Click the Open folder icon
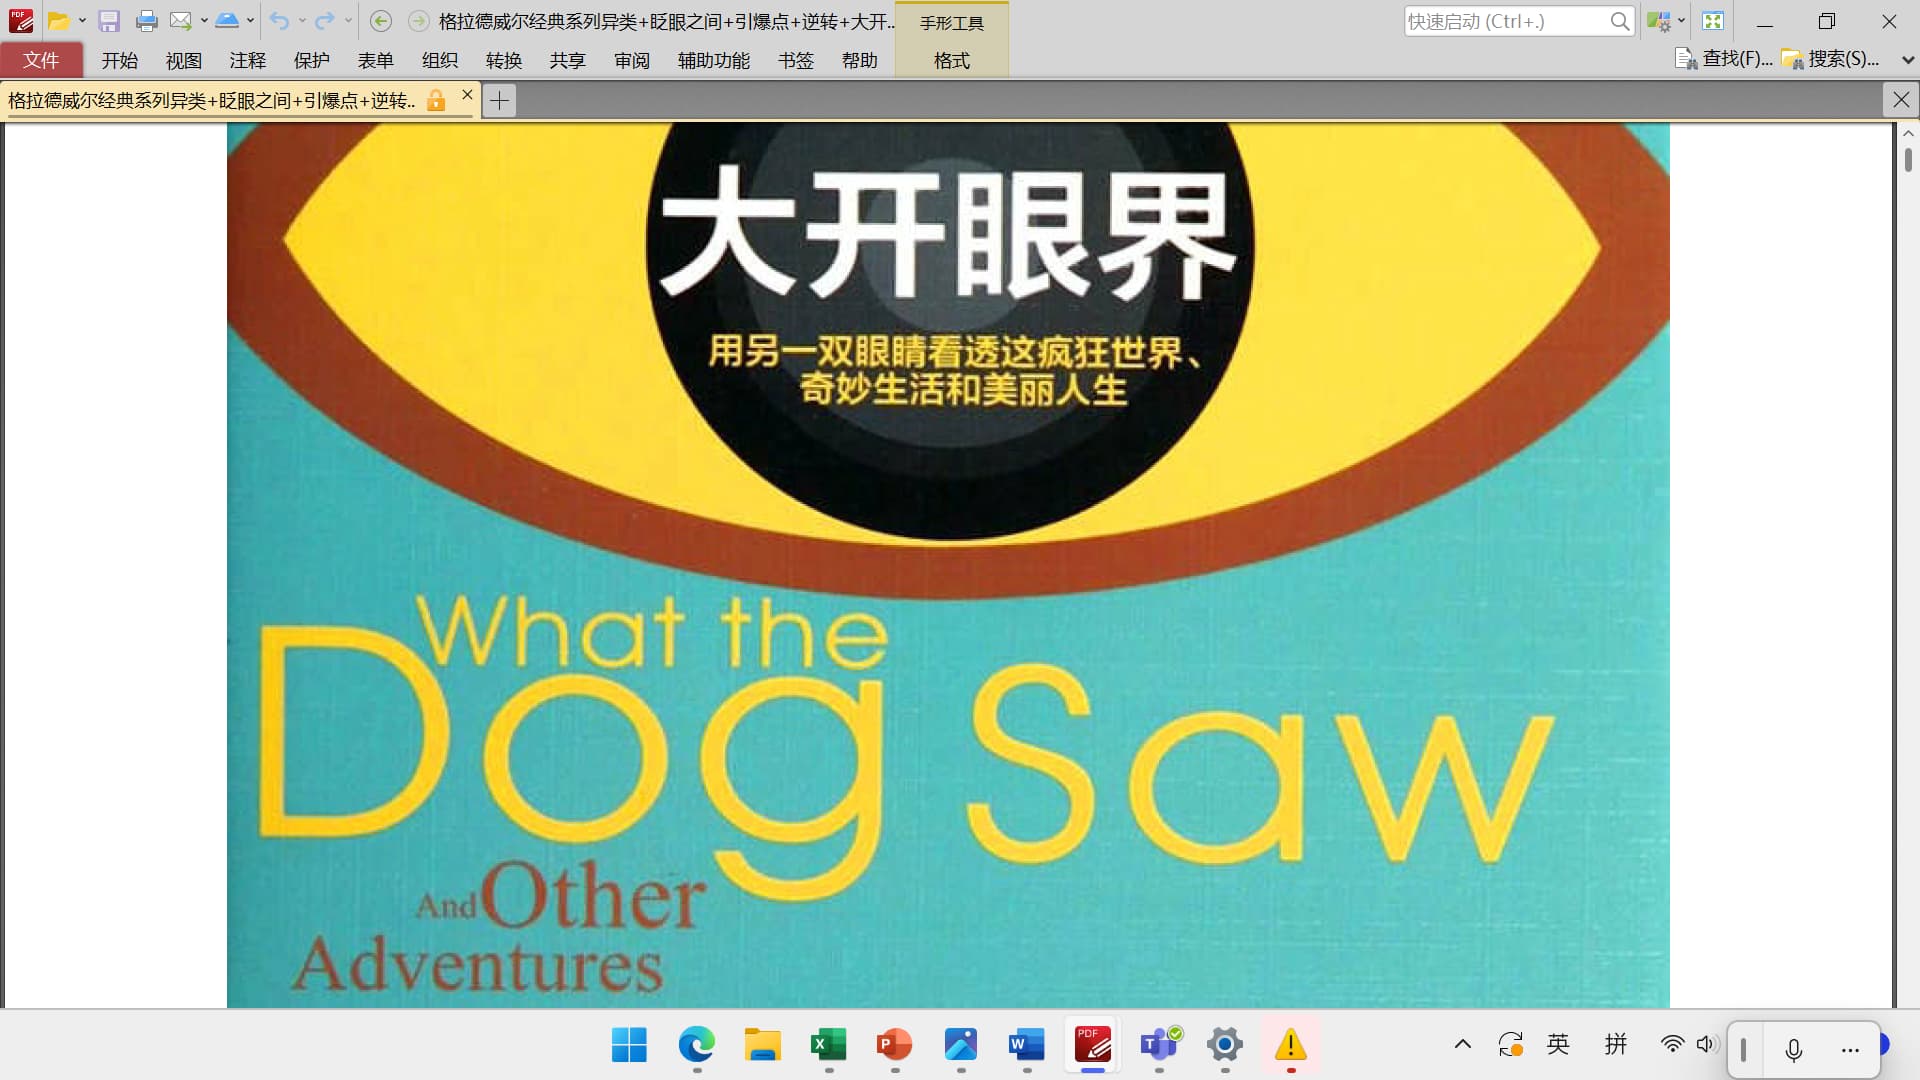This screenshot has width=1920, height=1080. click(x=59, y=21)
